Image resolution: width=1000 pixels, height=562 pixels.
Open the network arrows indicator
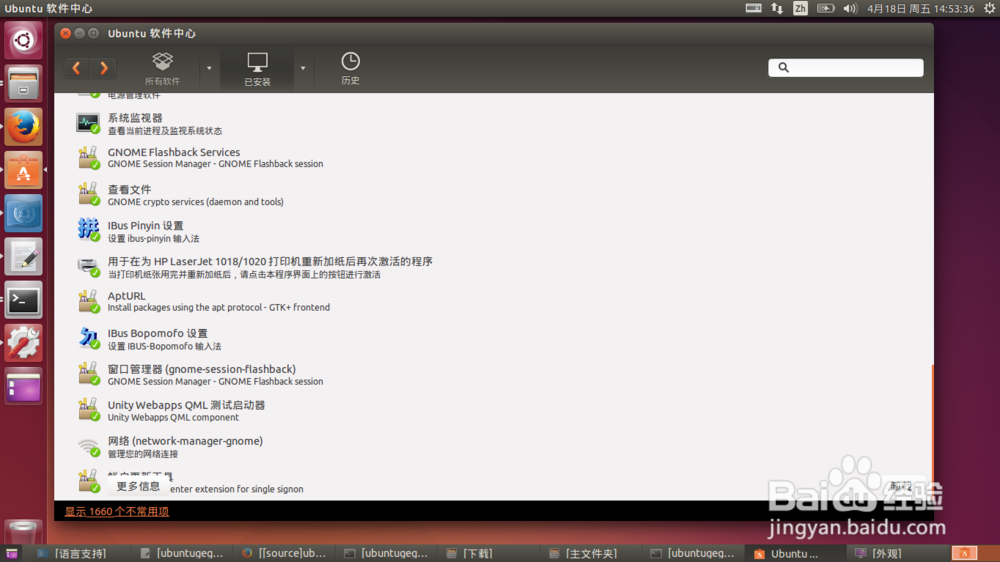point(777,8)
